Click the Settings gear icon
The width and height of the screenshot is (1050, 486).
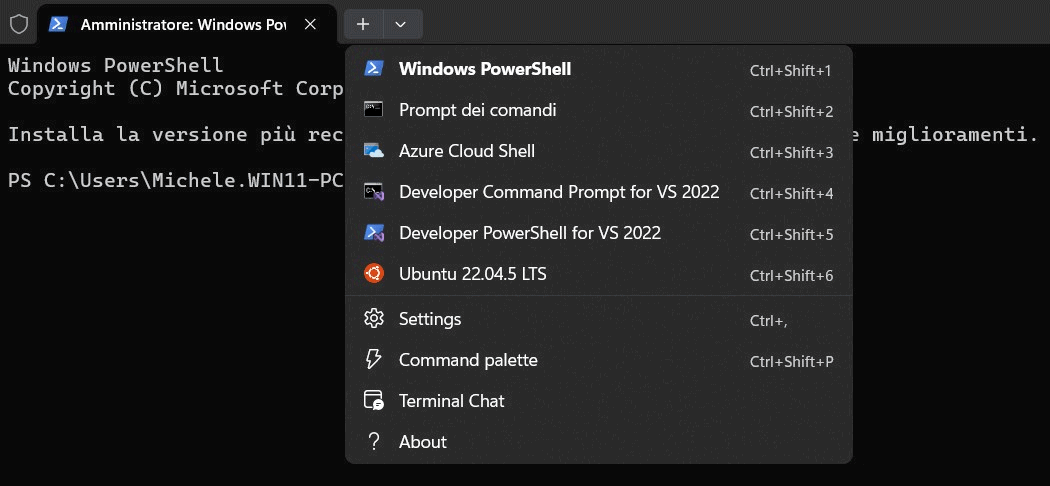tap(374, 318)
